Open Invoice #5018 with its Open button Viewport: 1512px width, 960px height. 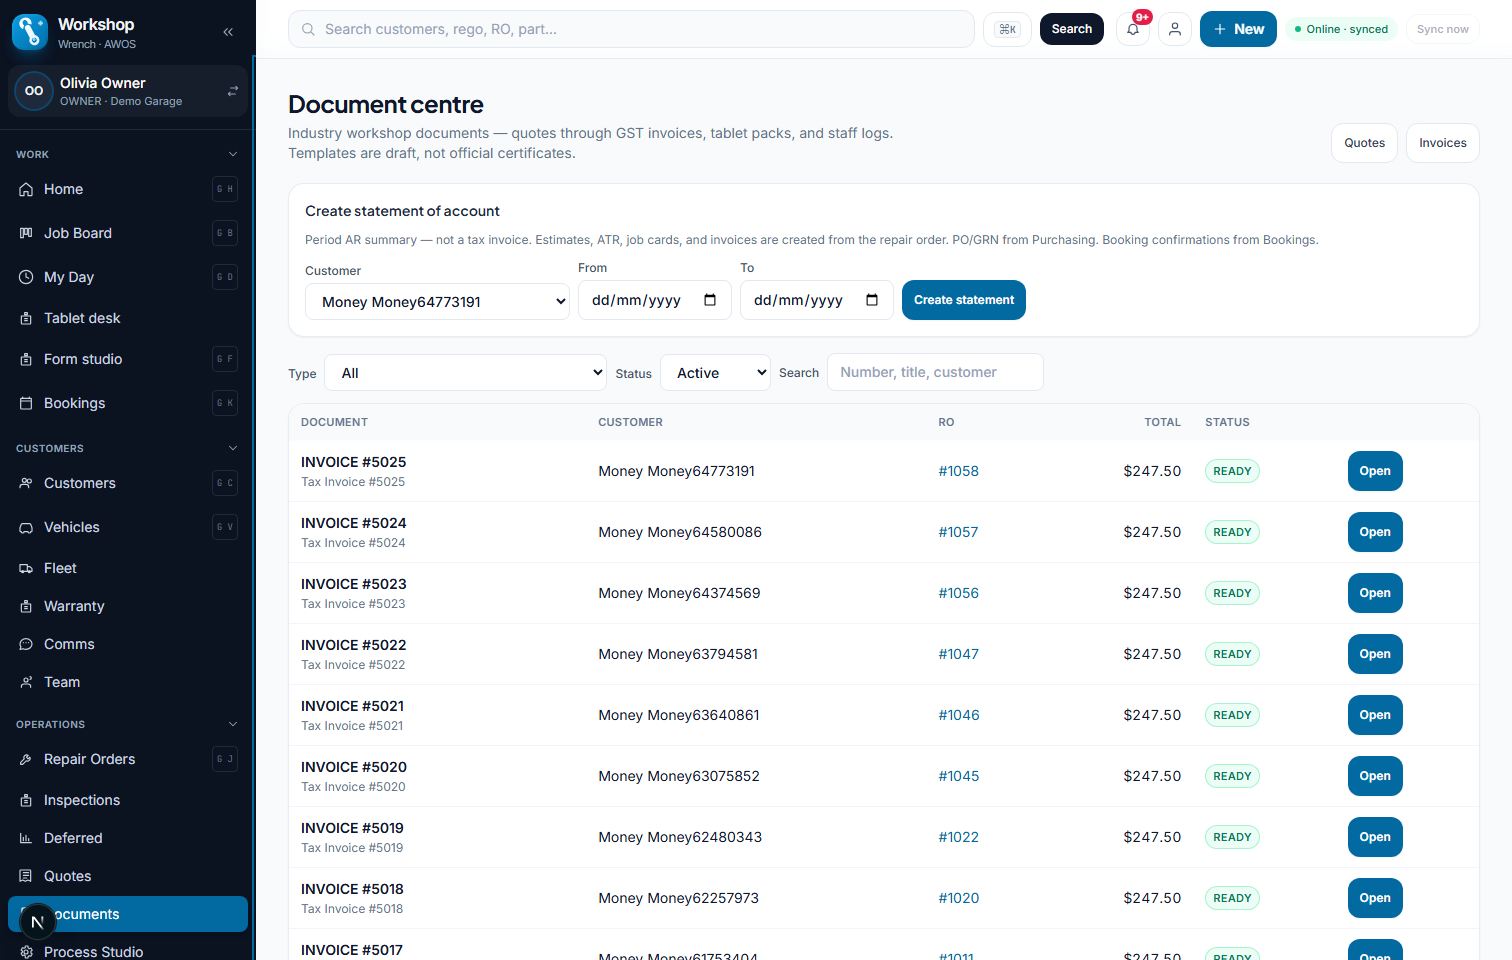pos(1375,898)
